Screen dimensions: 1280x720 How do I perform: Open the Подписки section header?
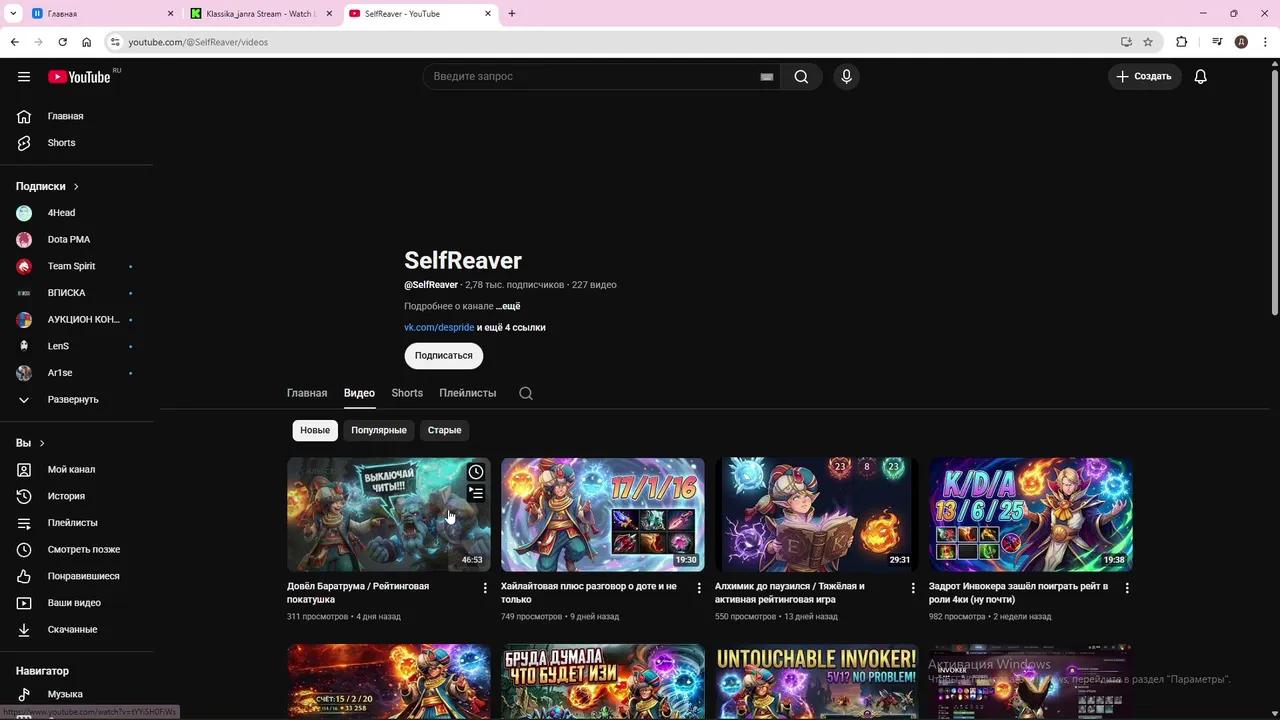coord(47,186)
